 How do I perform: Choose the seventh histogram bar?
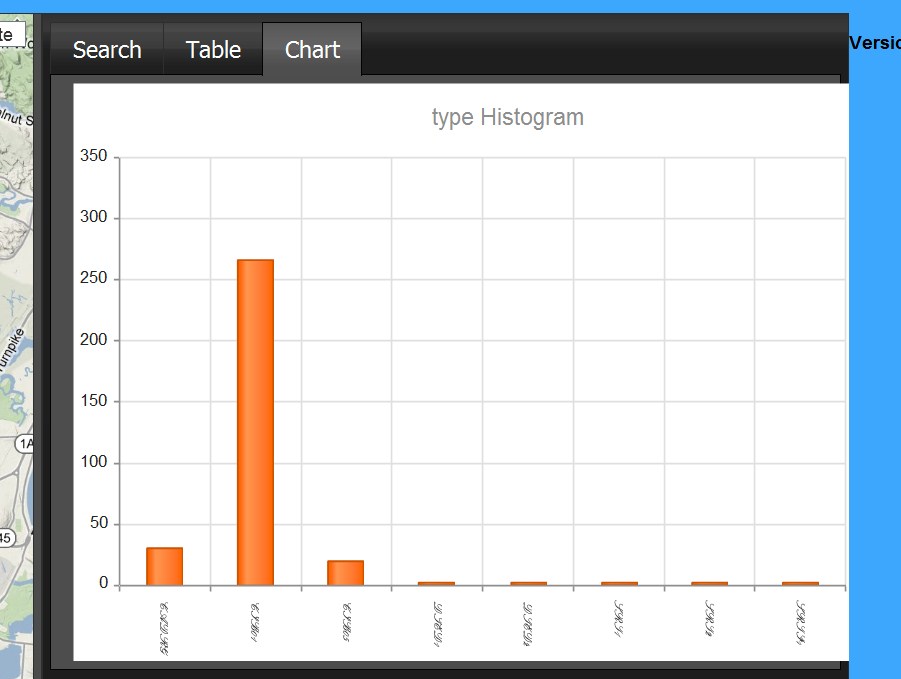tap(709, 583)
